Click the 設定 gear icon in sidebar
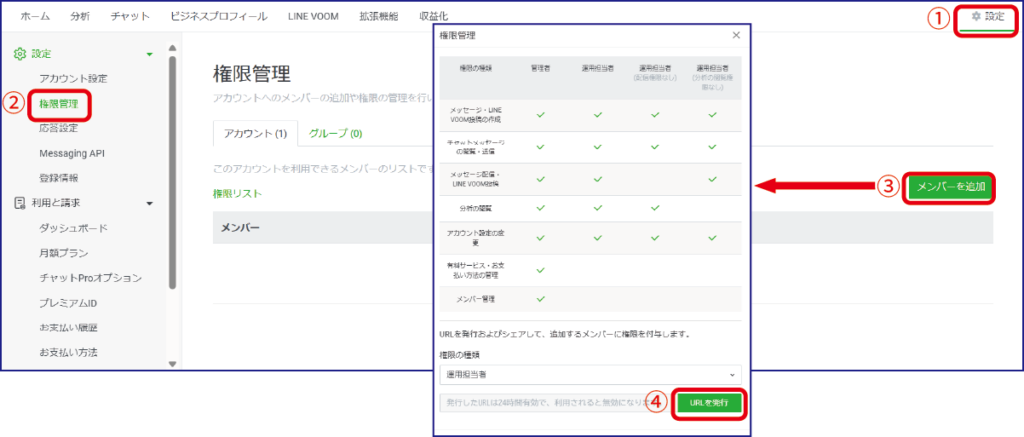This screenshot has height=437, width=1024. [20, 54]
